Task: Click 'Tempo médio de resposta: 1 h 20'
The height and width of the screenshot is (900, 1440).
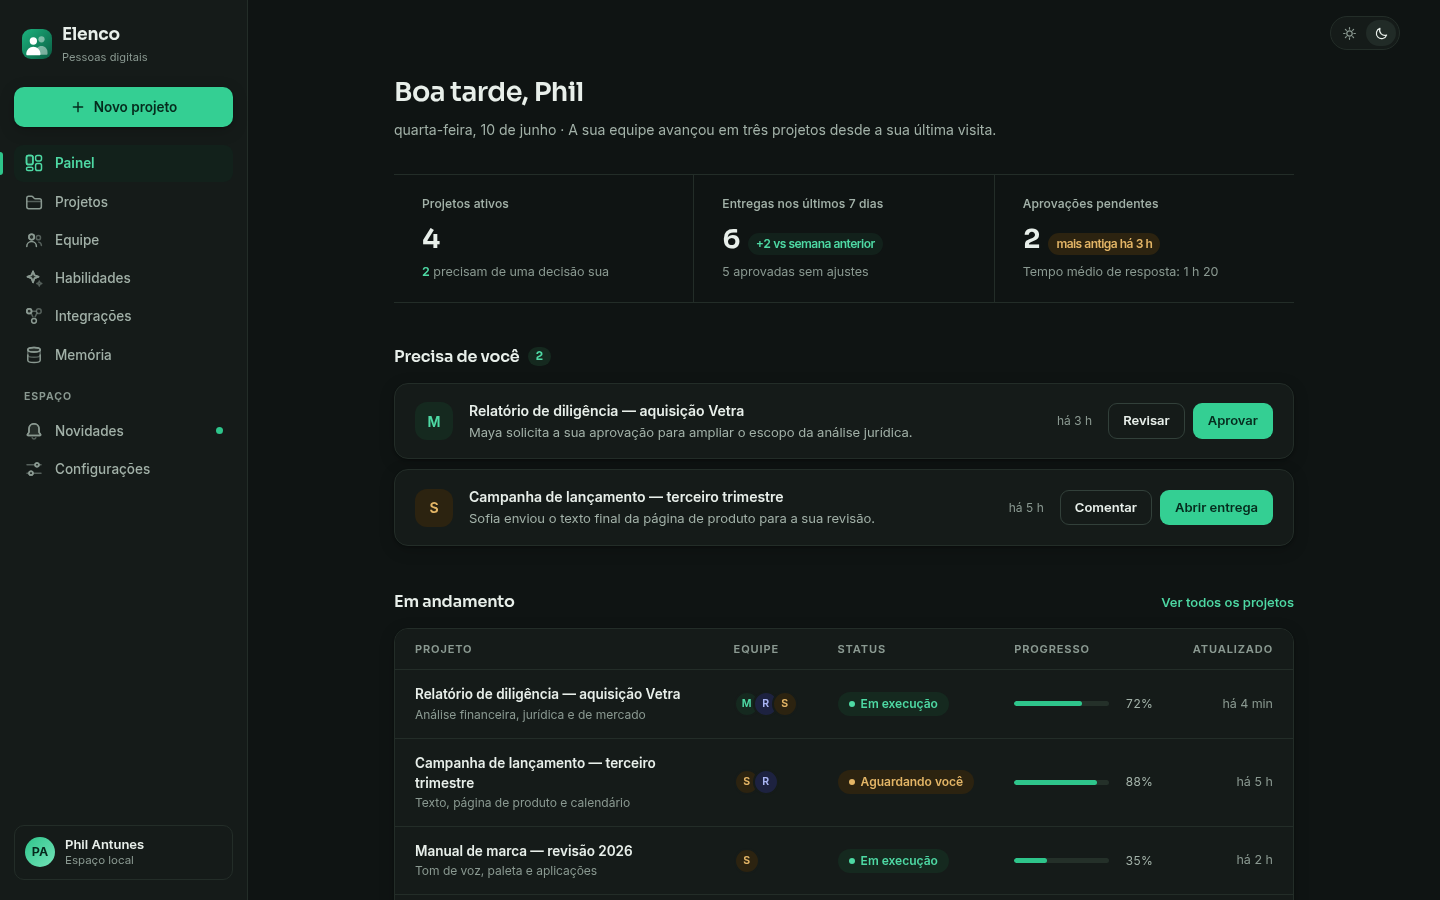Action: (1120, 272)
